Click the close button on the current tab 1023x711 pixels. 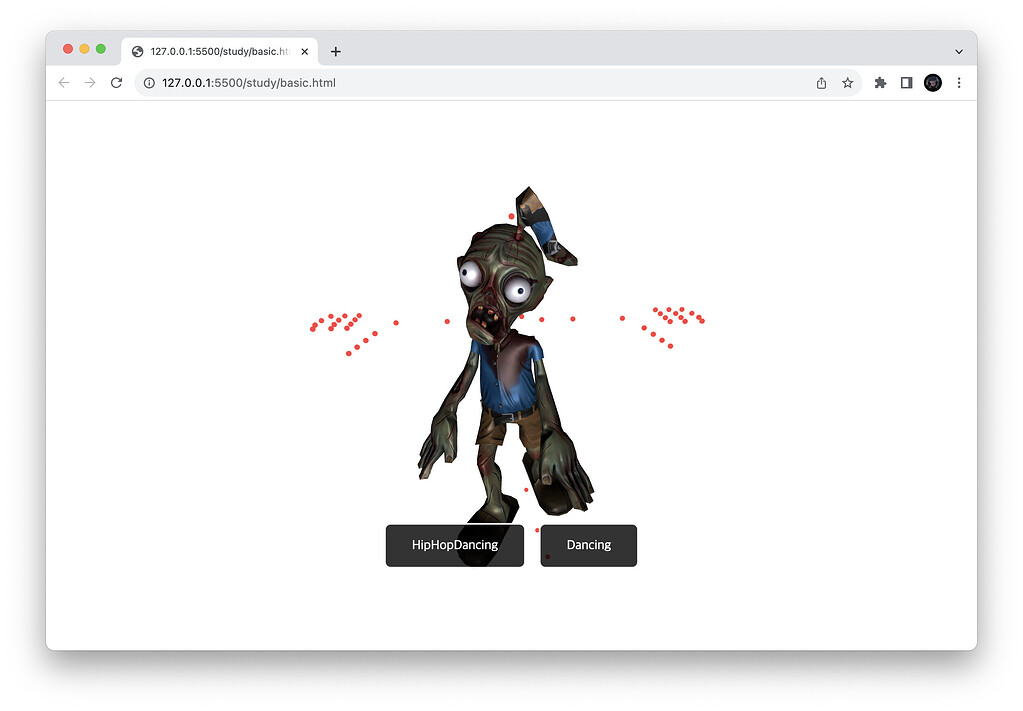pyautogui.click(x=305, y=51)
